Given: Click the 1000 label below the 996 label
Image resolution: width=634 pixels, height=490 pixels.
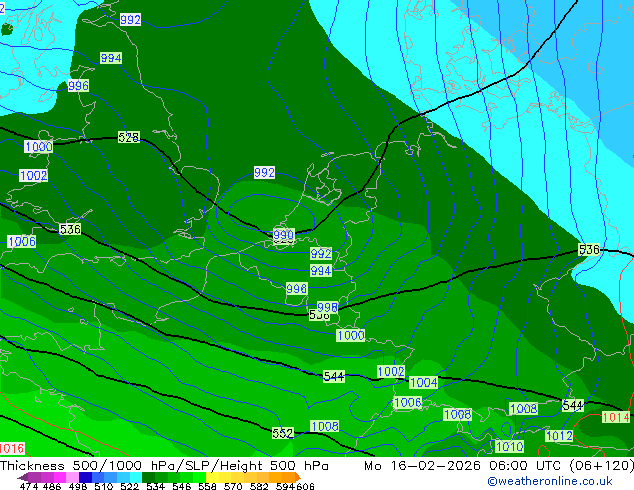Looking at the screenshot, I should click(351, 335).
